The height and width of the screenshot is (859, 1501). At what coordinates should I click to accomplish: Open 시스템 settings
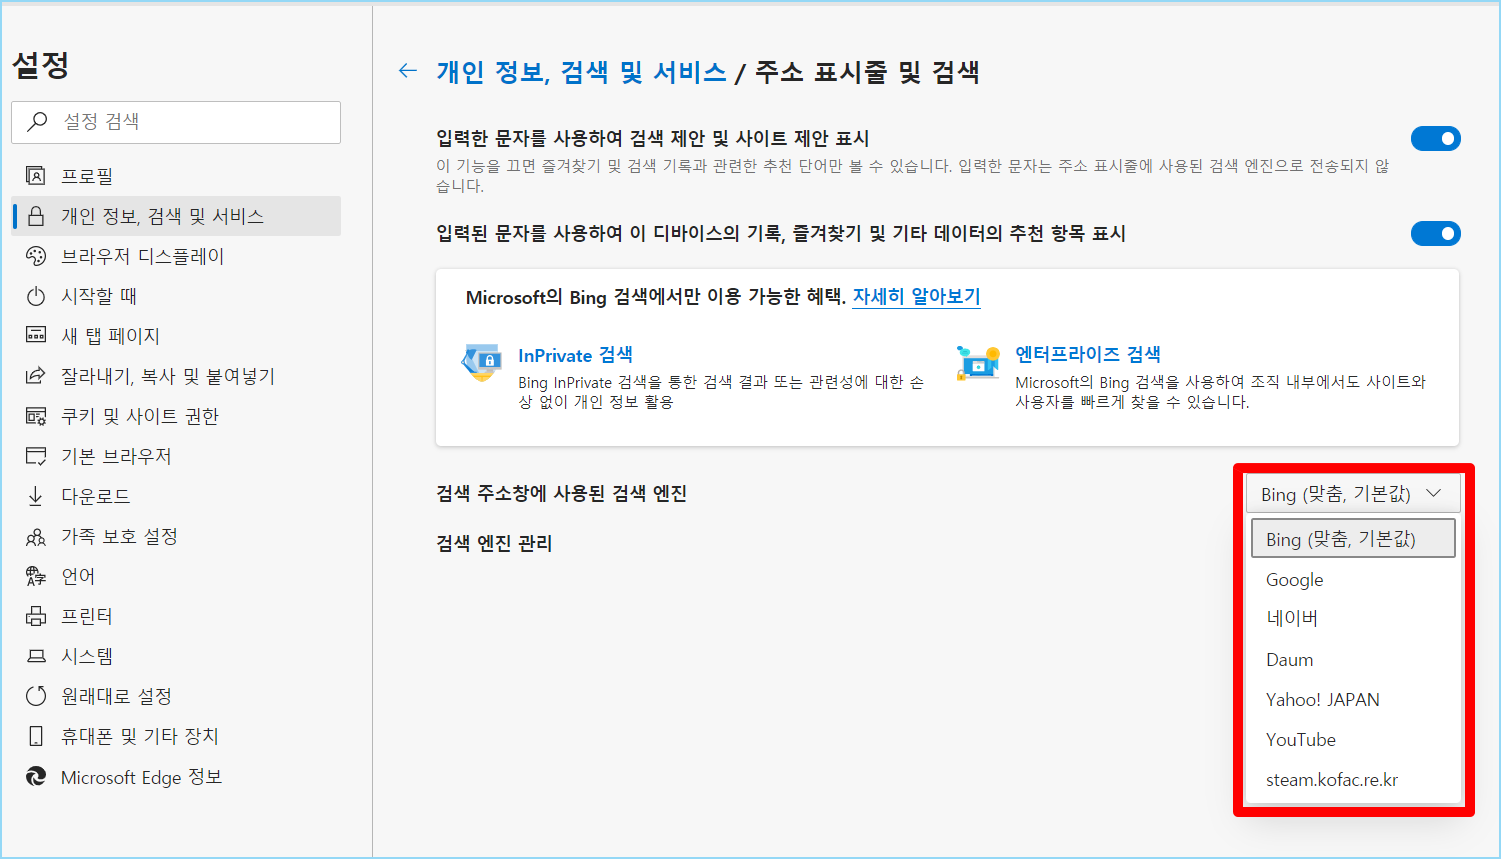(176, 656)
